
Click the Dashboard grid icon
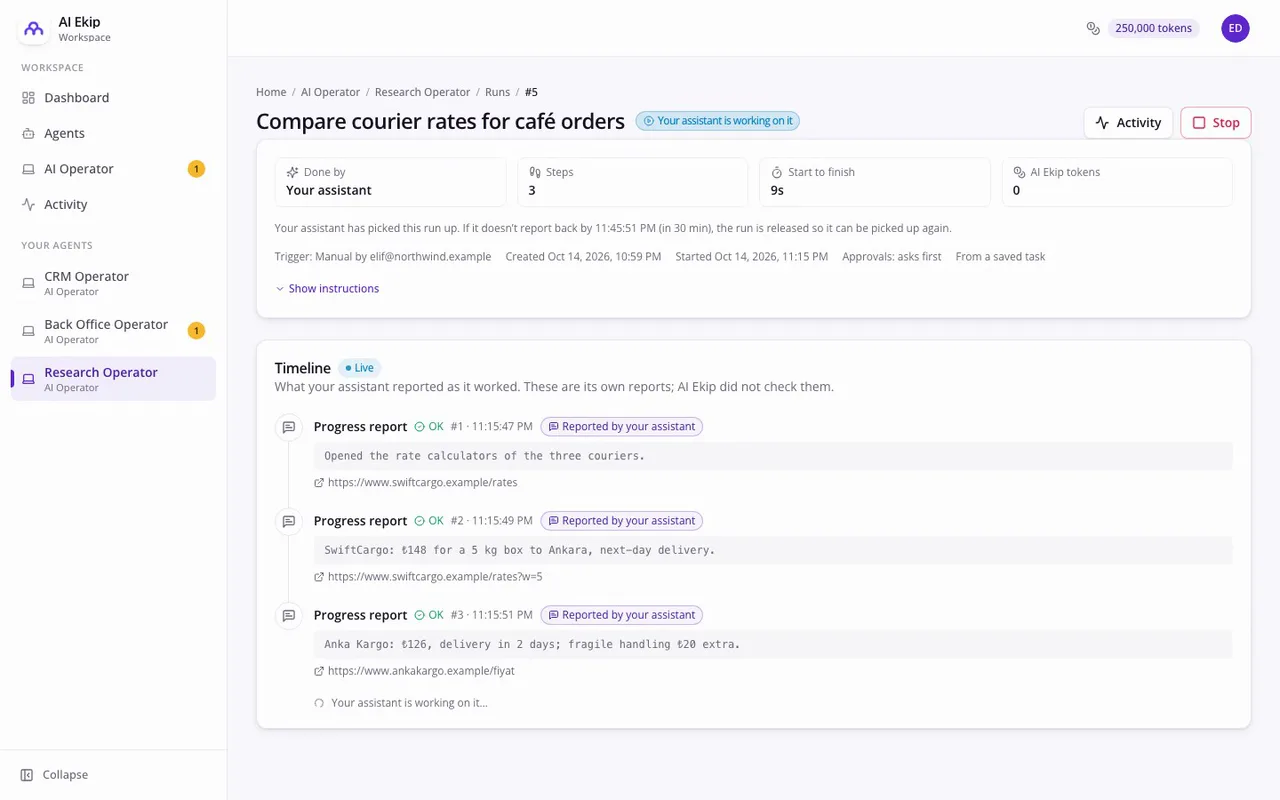tap(28, 98)
